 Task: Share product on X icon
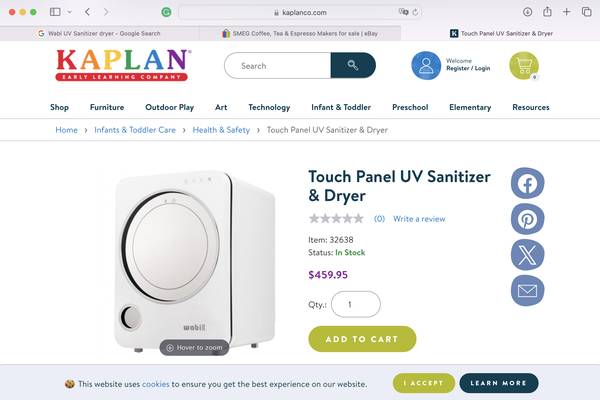pos(527,255)
